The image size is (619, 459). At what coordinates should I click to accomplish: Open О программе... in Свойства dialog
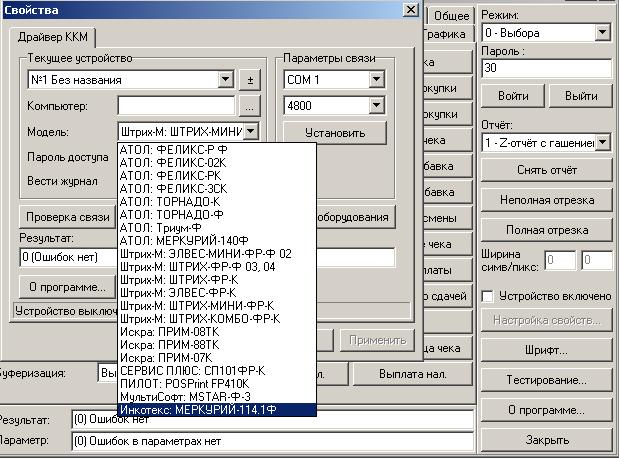point(68,287)
